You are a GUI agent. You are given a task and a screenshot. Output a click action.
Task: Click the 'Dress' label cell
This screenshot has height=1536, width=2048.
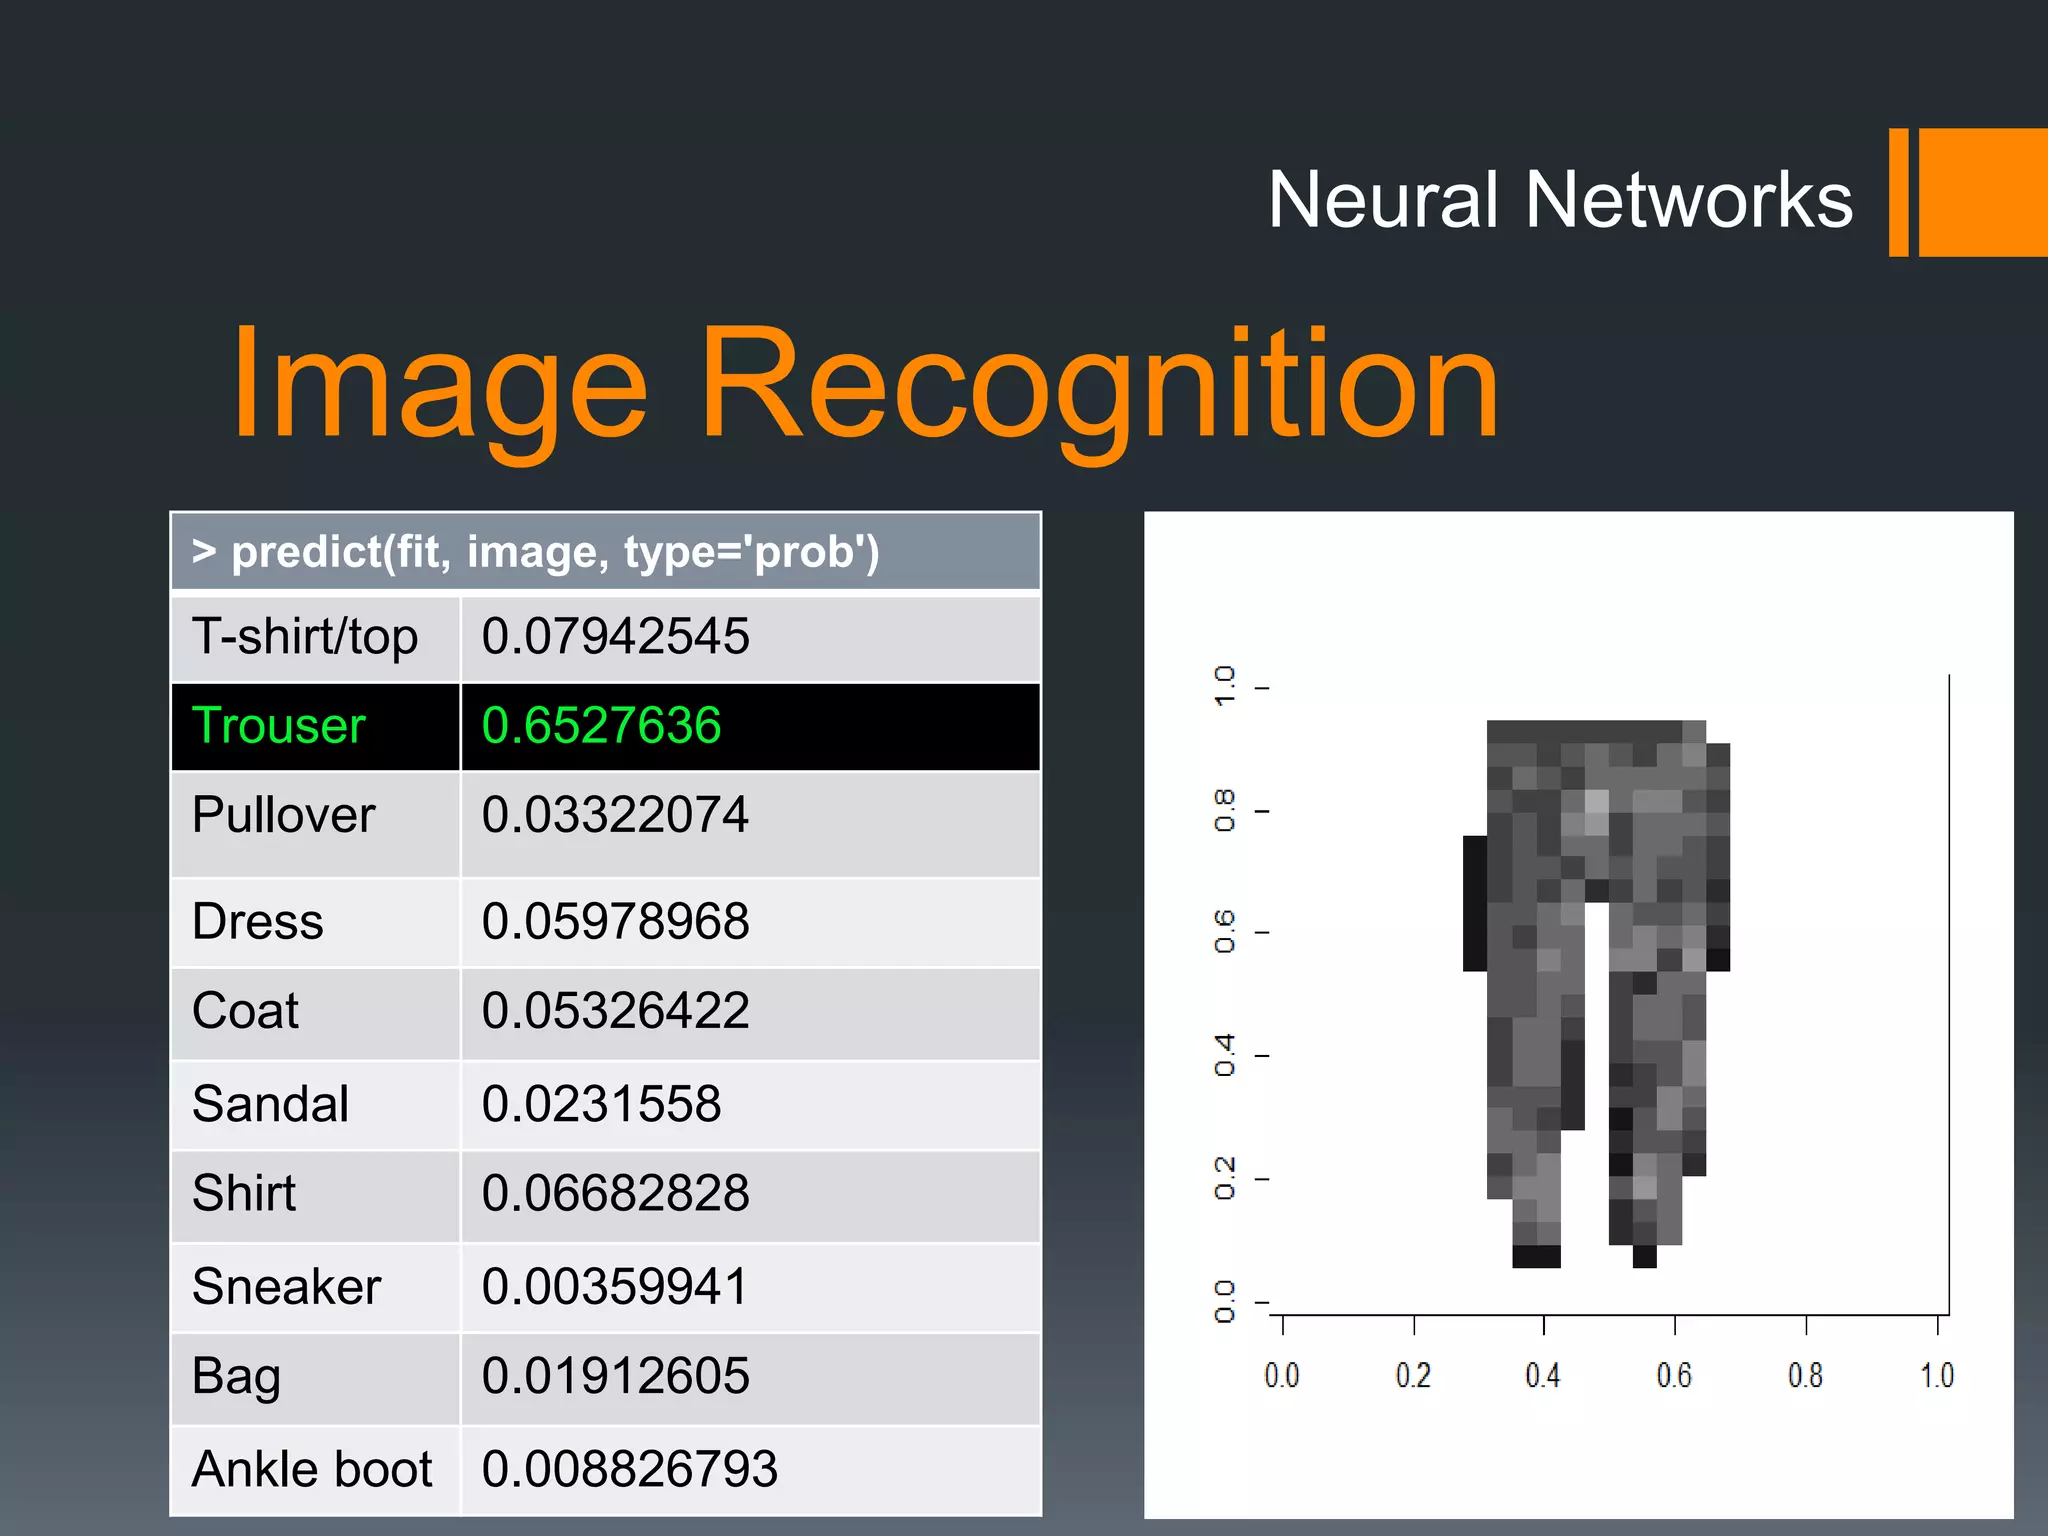pos(315,922)
